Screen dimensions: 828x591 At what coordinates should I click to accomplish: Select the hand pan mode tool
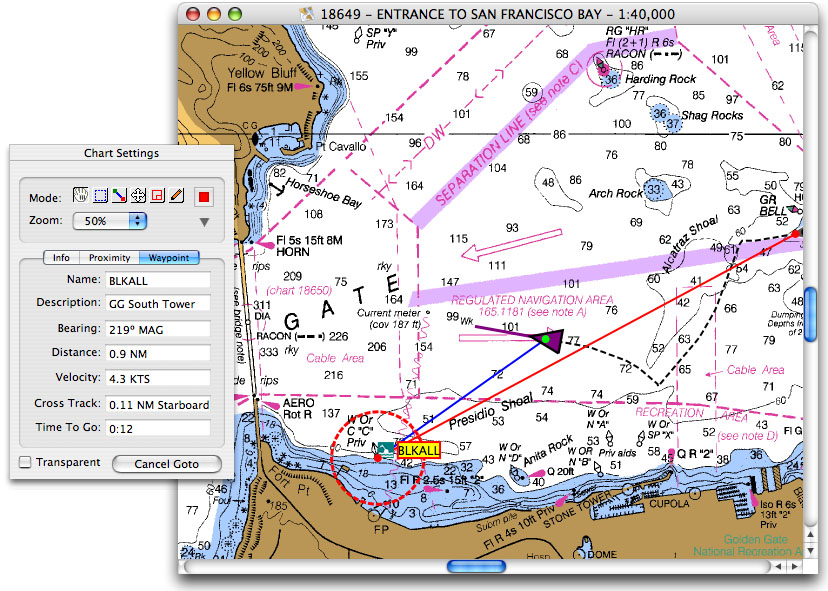82,196
